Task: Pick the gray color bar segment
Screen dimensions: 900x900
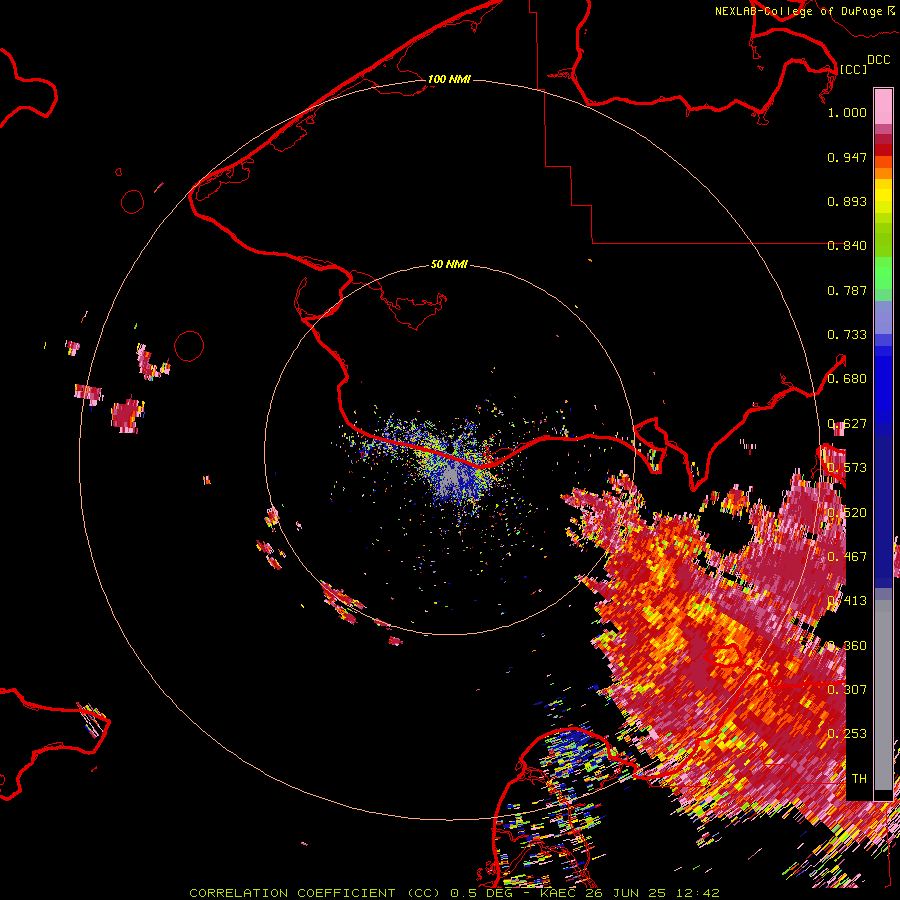Action: click(883, 695)
